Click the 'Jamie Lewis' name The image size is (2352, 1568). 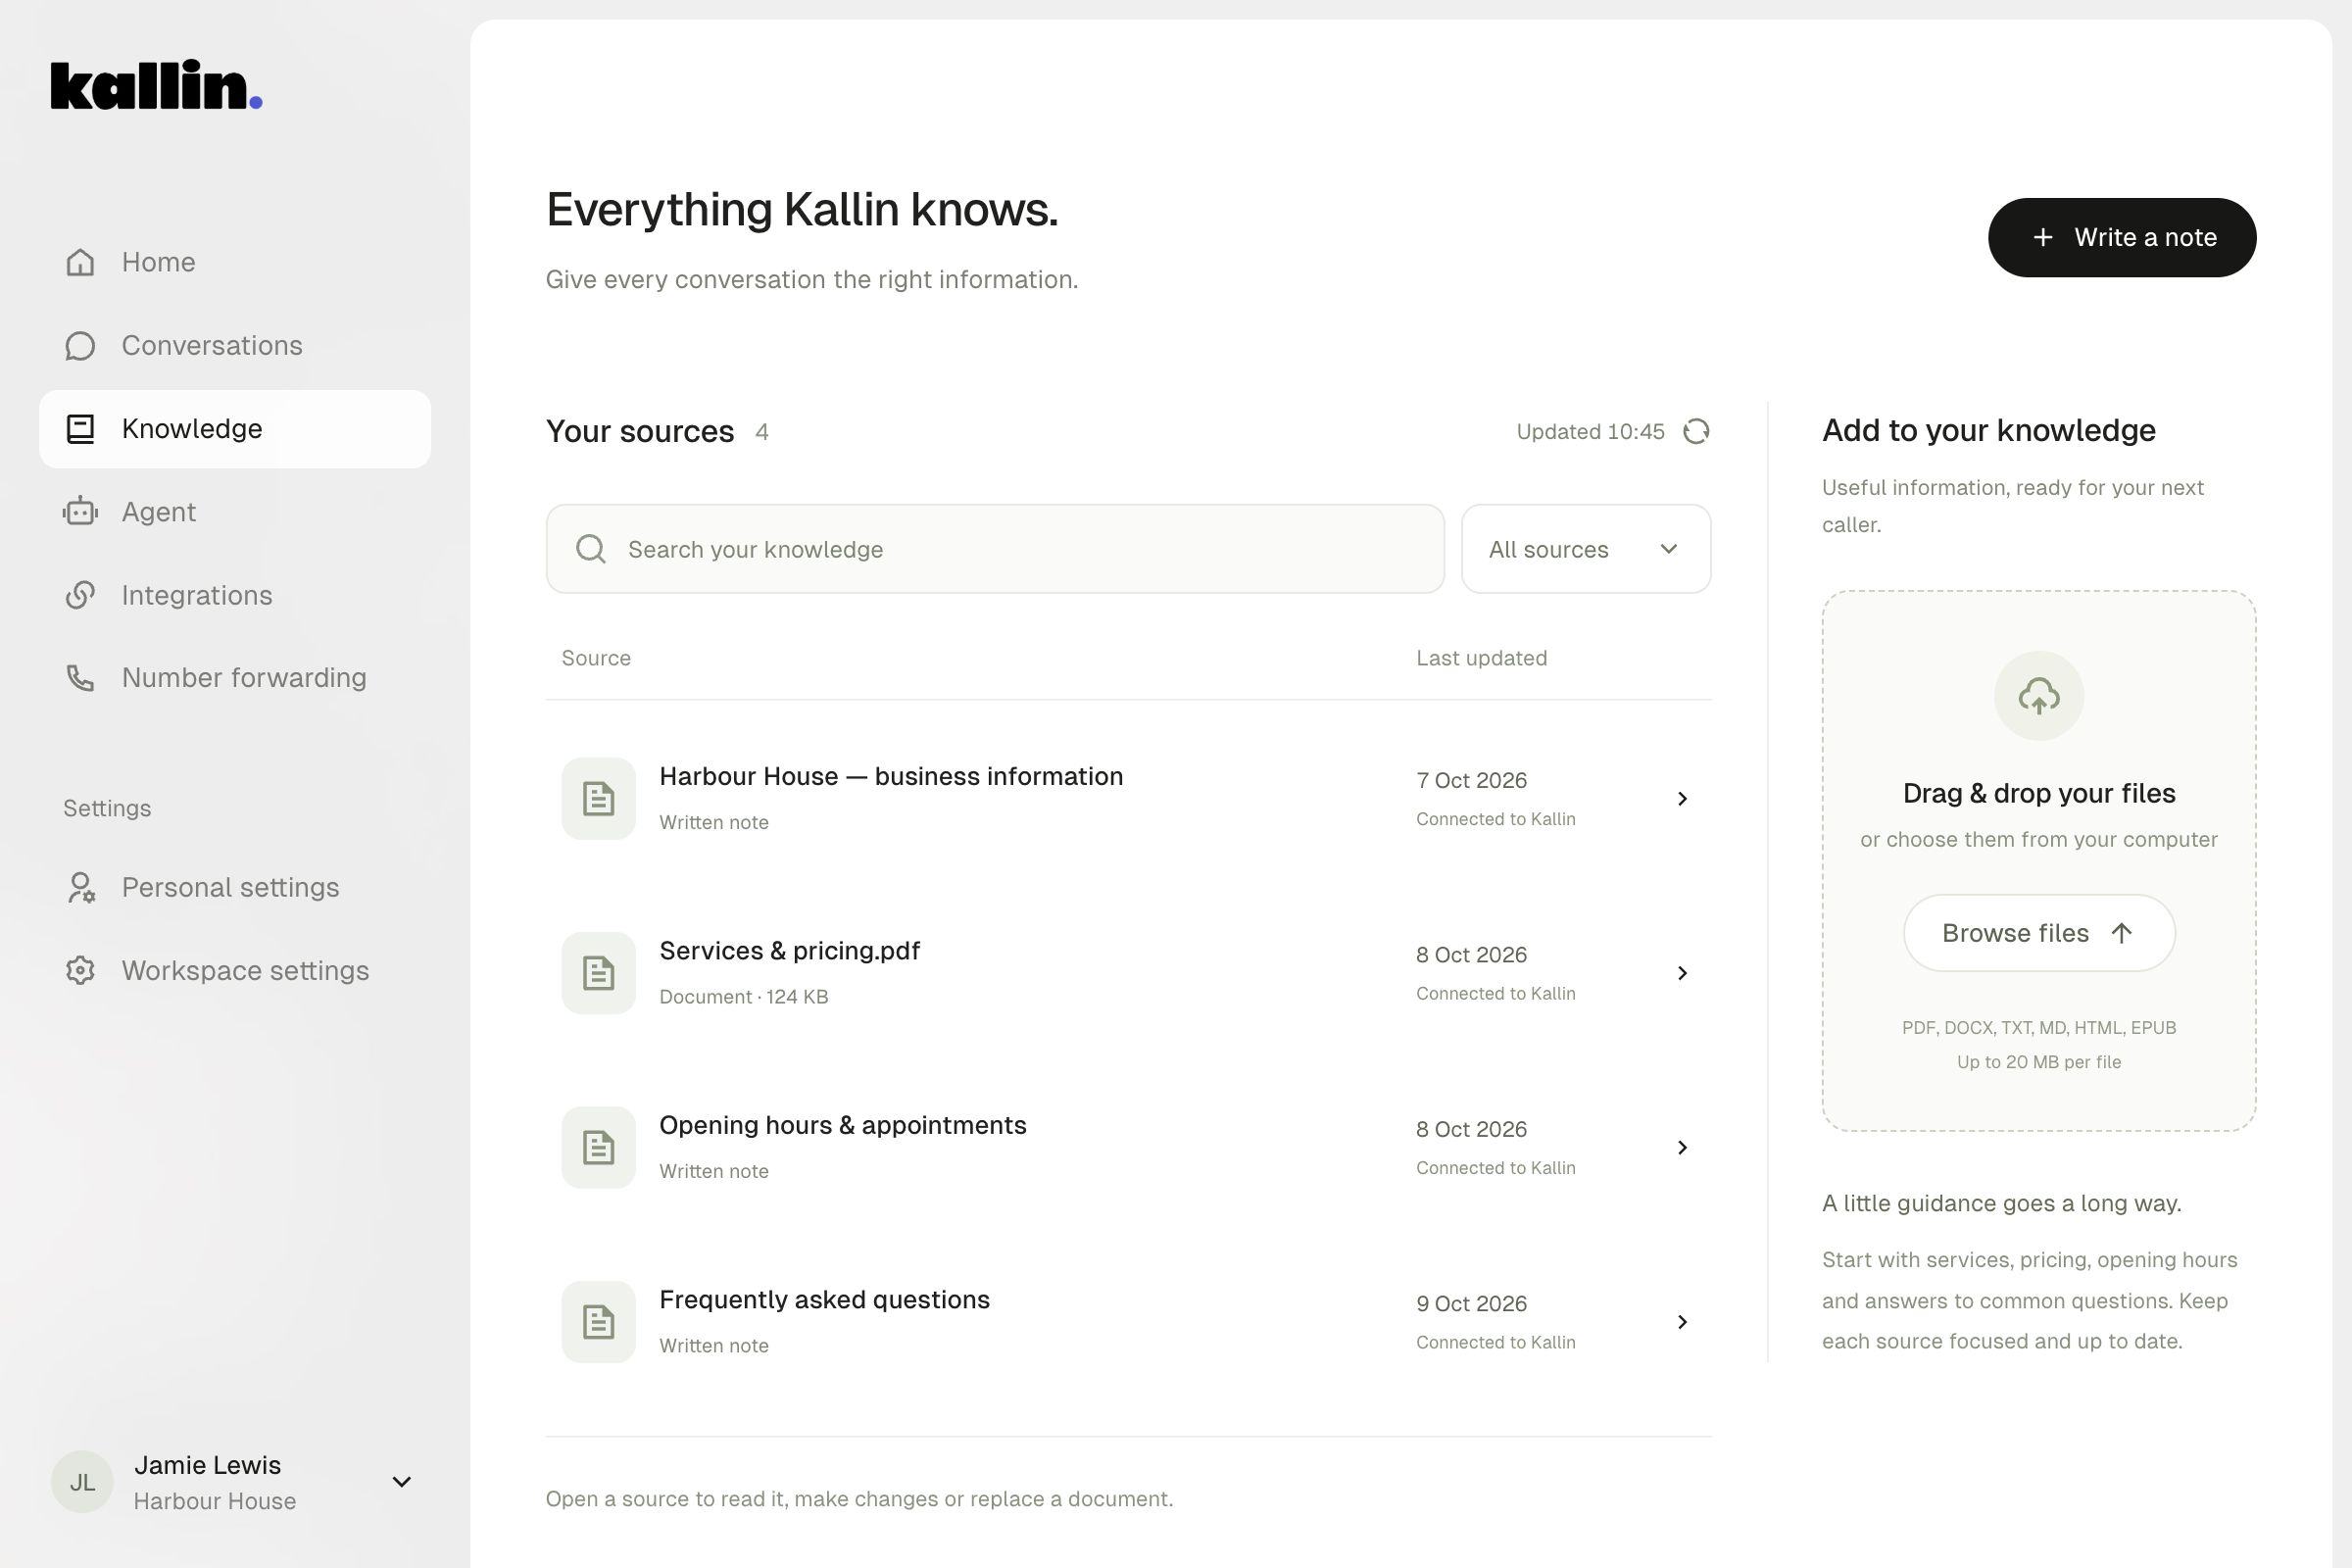pyautogui.click(x=207, y=1465)
